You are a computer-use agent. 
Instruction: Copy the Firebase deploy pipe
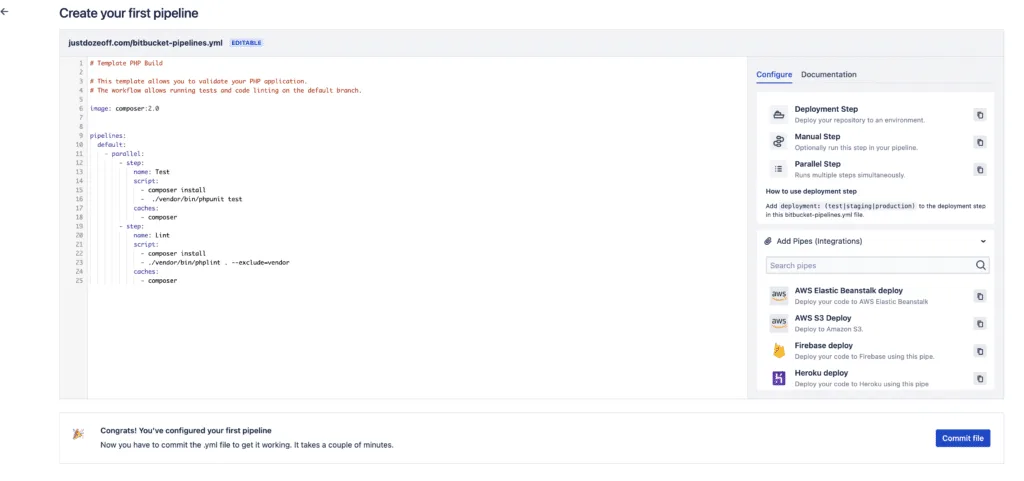point(980,351)
